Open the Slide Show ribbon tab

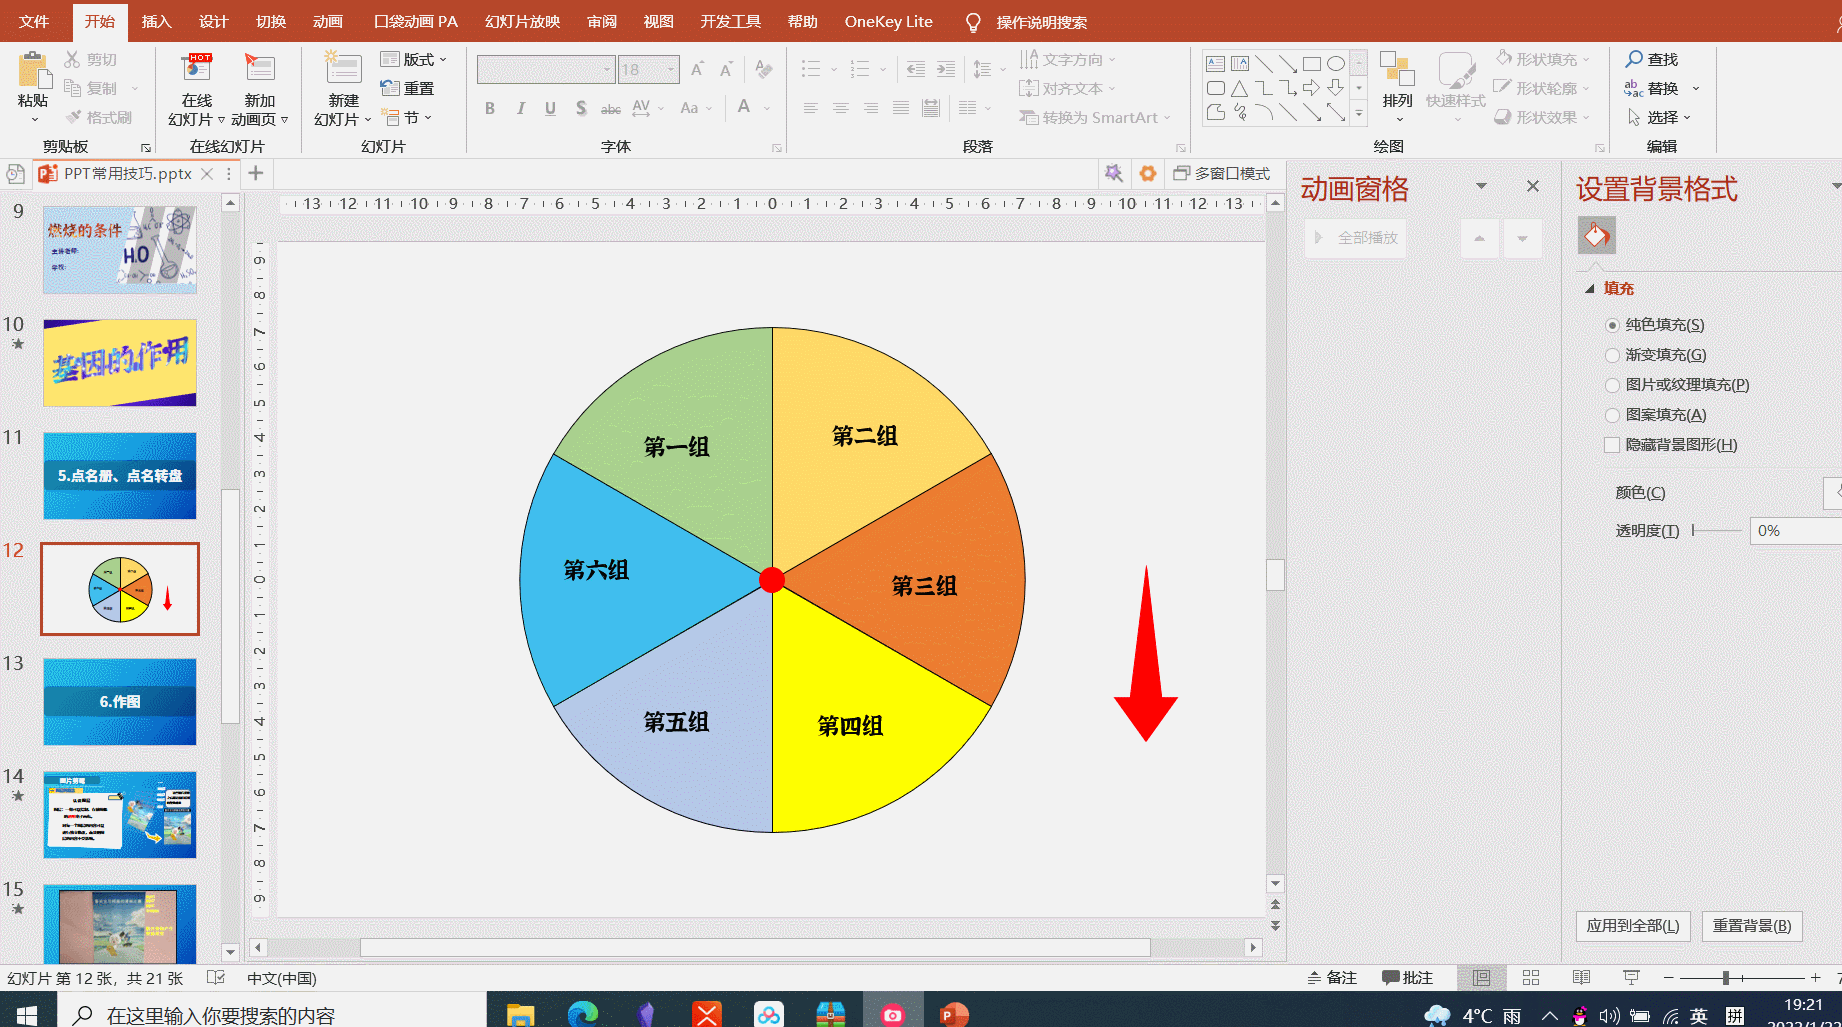click(x=522, y=21)
